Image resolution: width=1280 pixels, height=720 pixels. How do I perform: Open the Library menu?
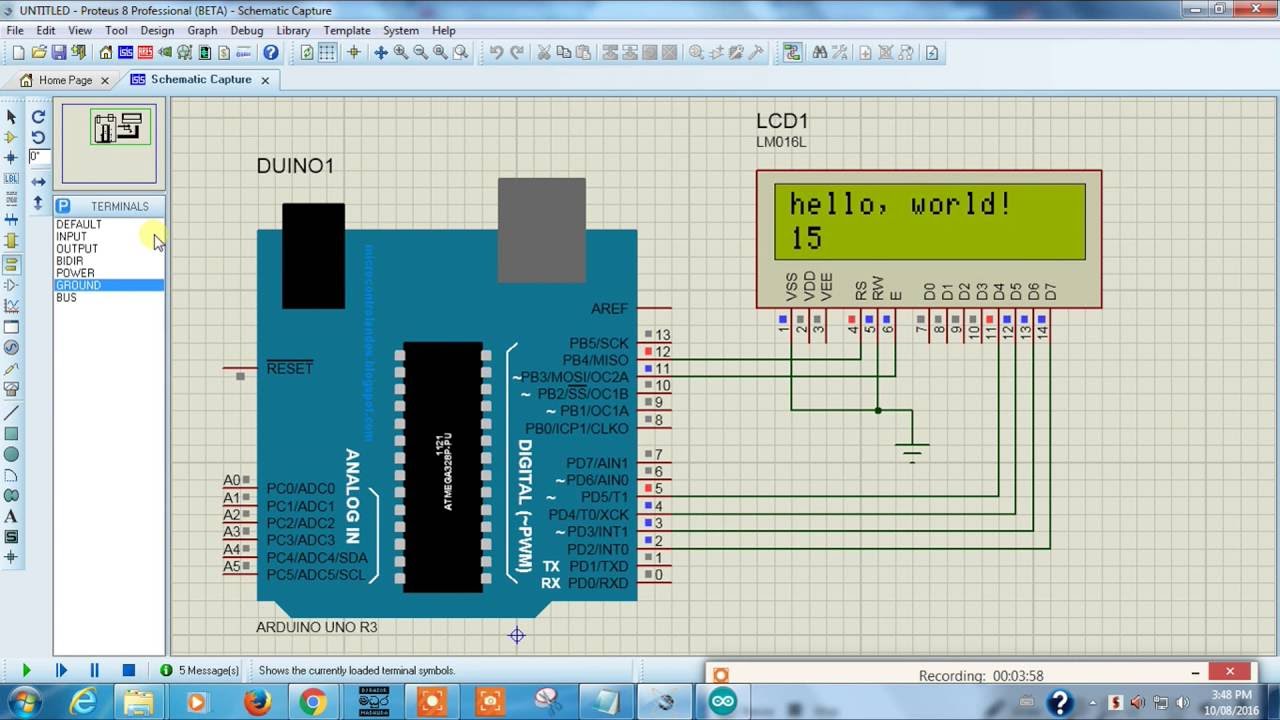293,31
